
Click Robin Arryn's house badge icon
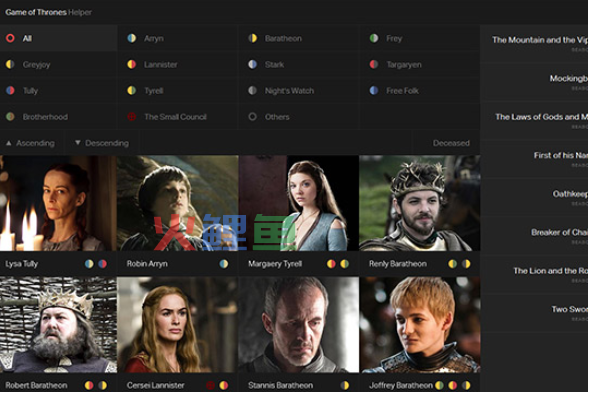tap(224, 264)
